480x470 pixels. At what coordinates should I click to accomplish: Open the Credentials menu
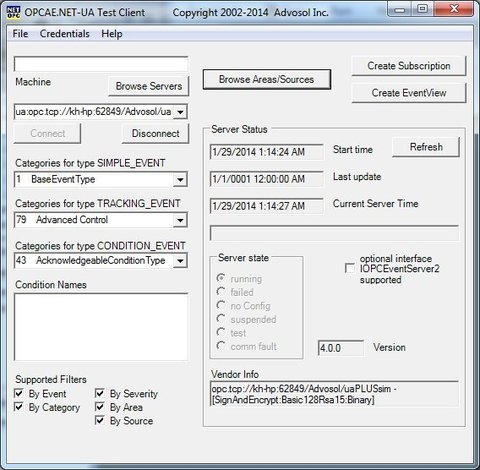pyautogui.click(x=65, y=34)
